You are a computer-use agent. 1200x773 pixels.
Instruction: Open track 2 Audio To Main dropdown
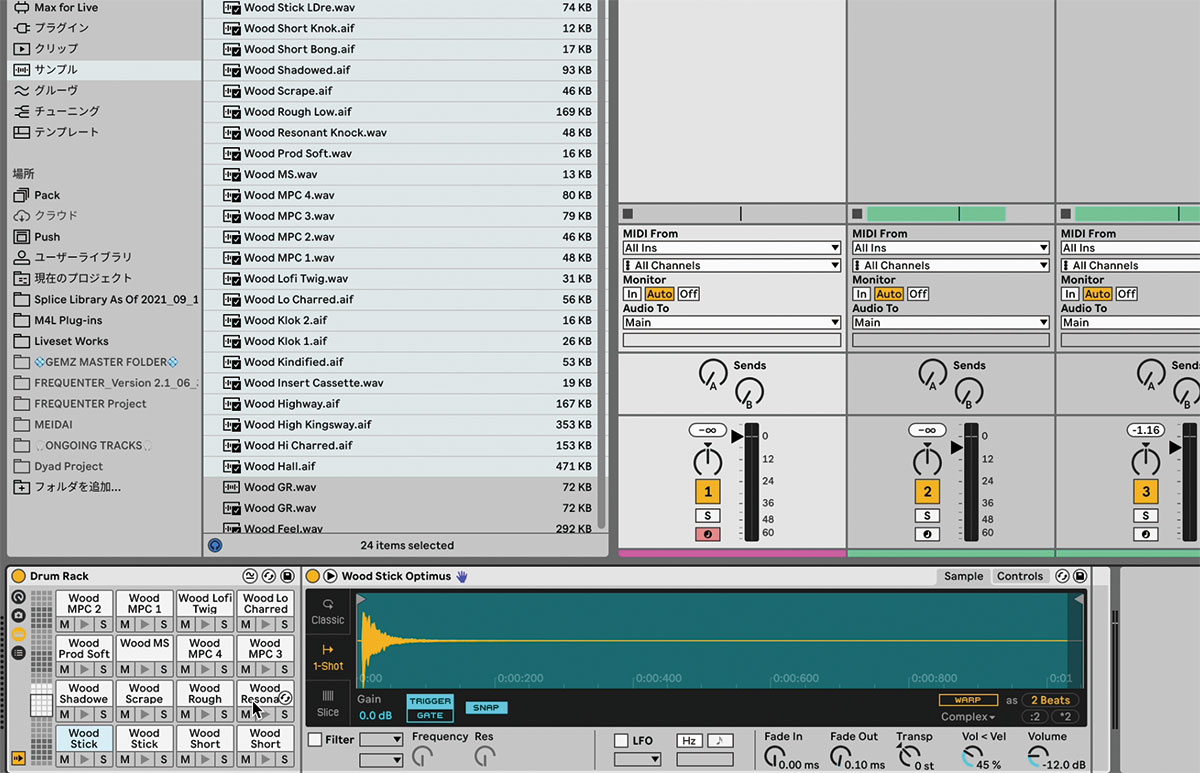point(951,322)
